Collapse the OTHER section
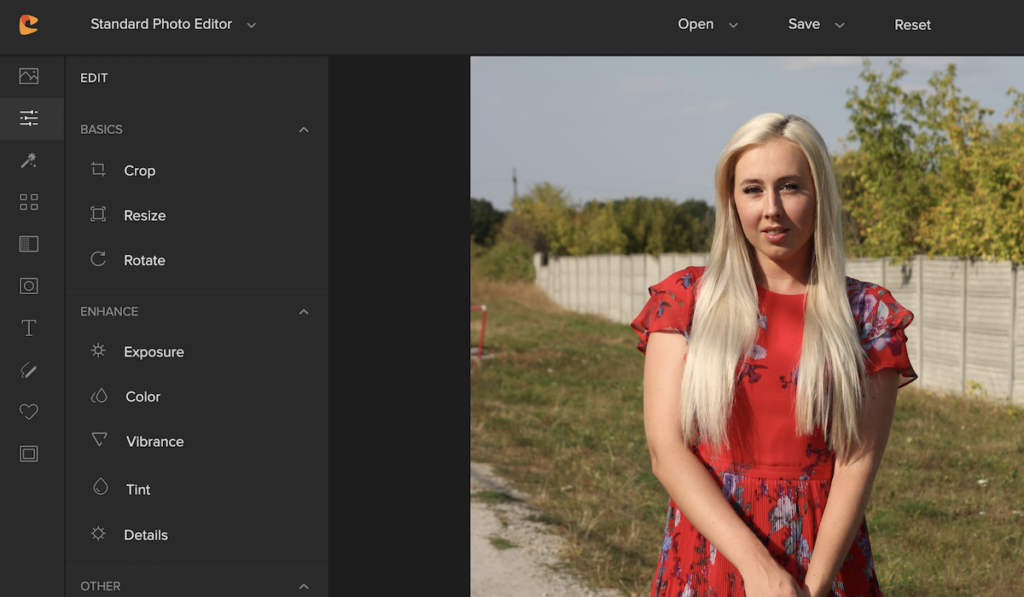Image resolution: width=1024 pixels, height=597 pixels. 304,586
